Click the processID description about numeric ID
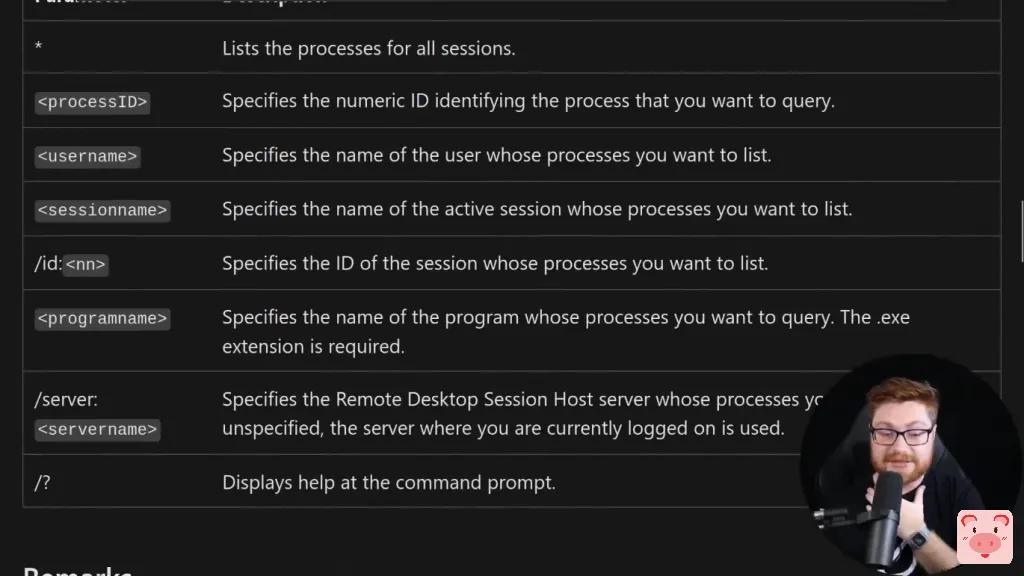This screenshot has height=576, width=1024. tap(527, 101)
